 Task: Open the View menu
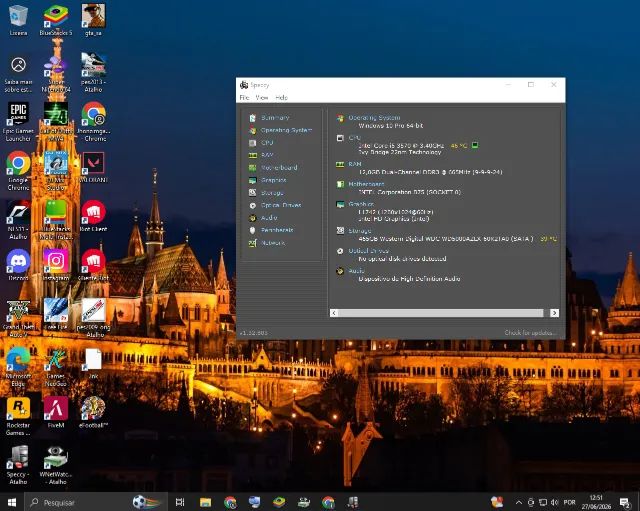tap(262, 98)
